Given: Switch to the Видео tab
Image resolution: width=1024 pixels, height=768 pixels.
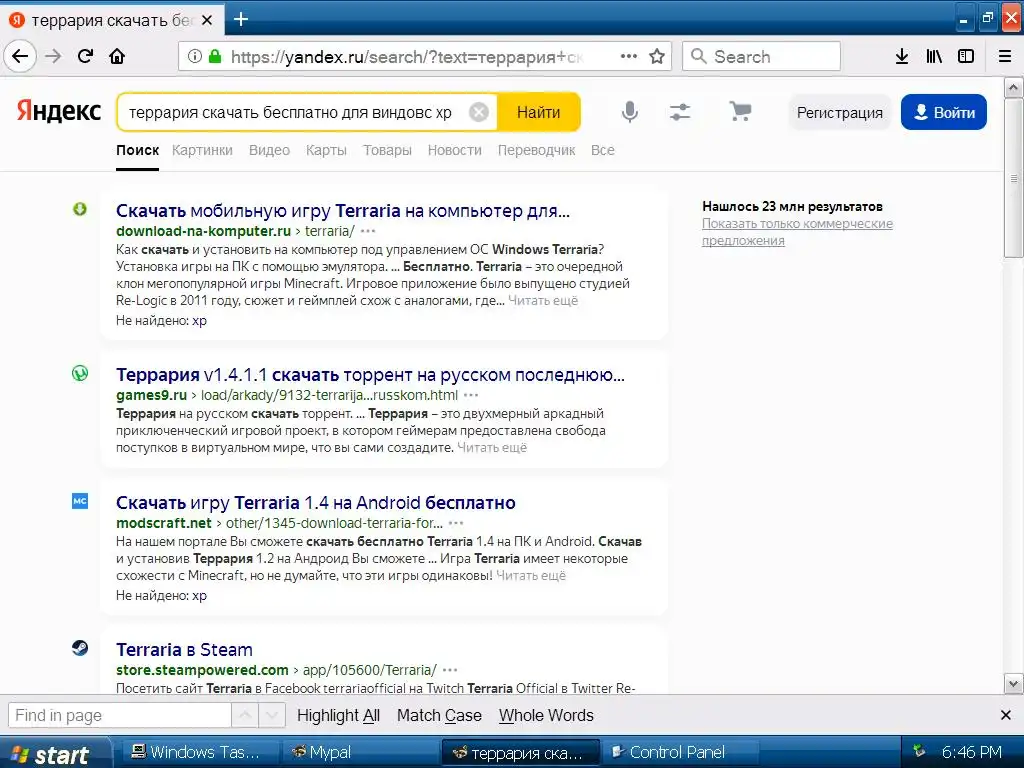Looking at the screenshot, I should pyautogui.click(x=269, y=150).
